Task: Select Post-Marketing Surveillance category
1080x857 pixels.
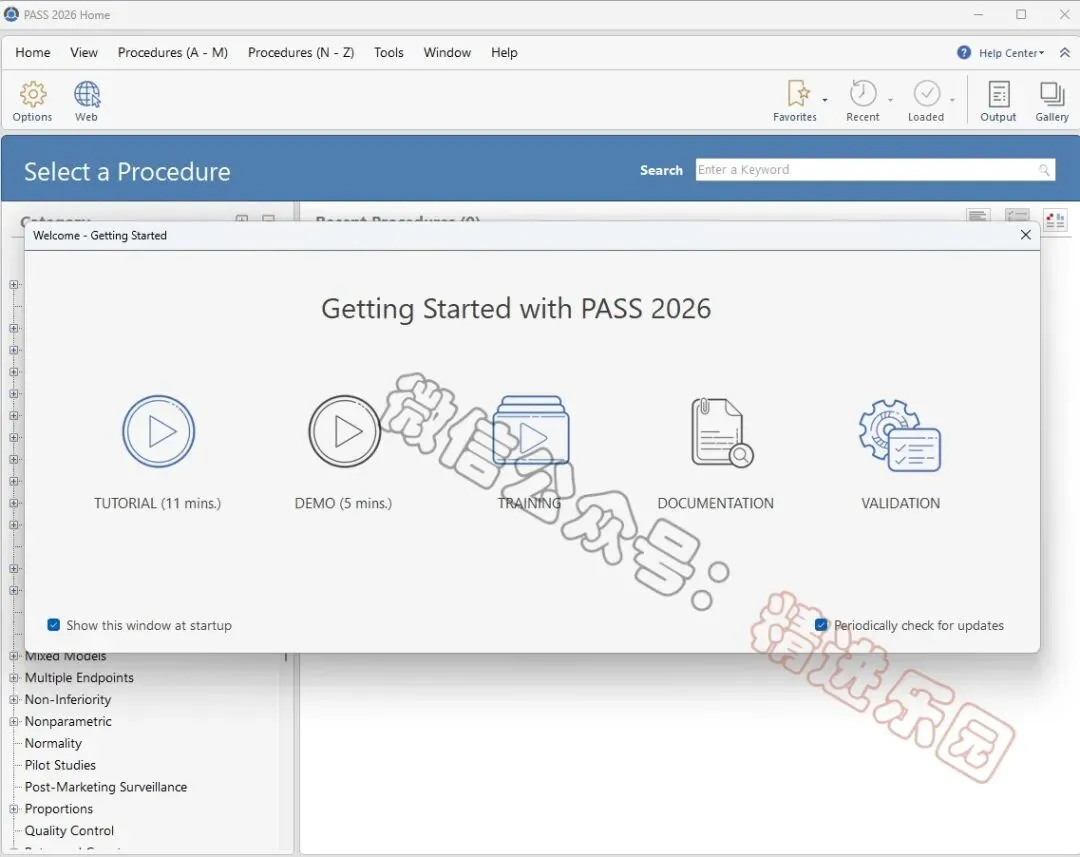Action: [x=105, y=787]
